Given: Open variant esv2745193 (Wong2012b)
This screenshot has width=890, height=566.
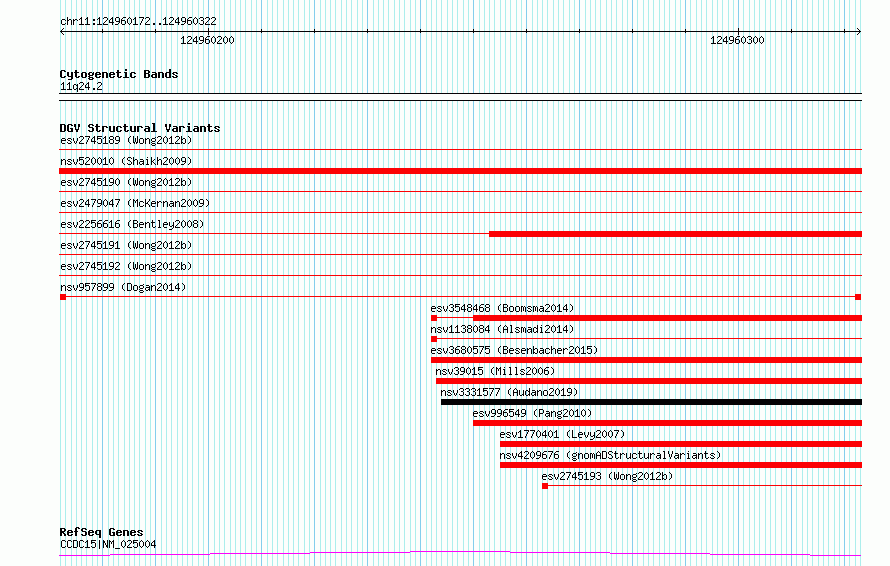Looking at the screenshot, I should click(x=607, y=476).
